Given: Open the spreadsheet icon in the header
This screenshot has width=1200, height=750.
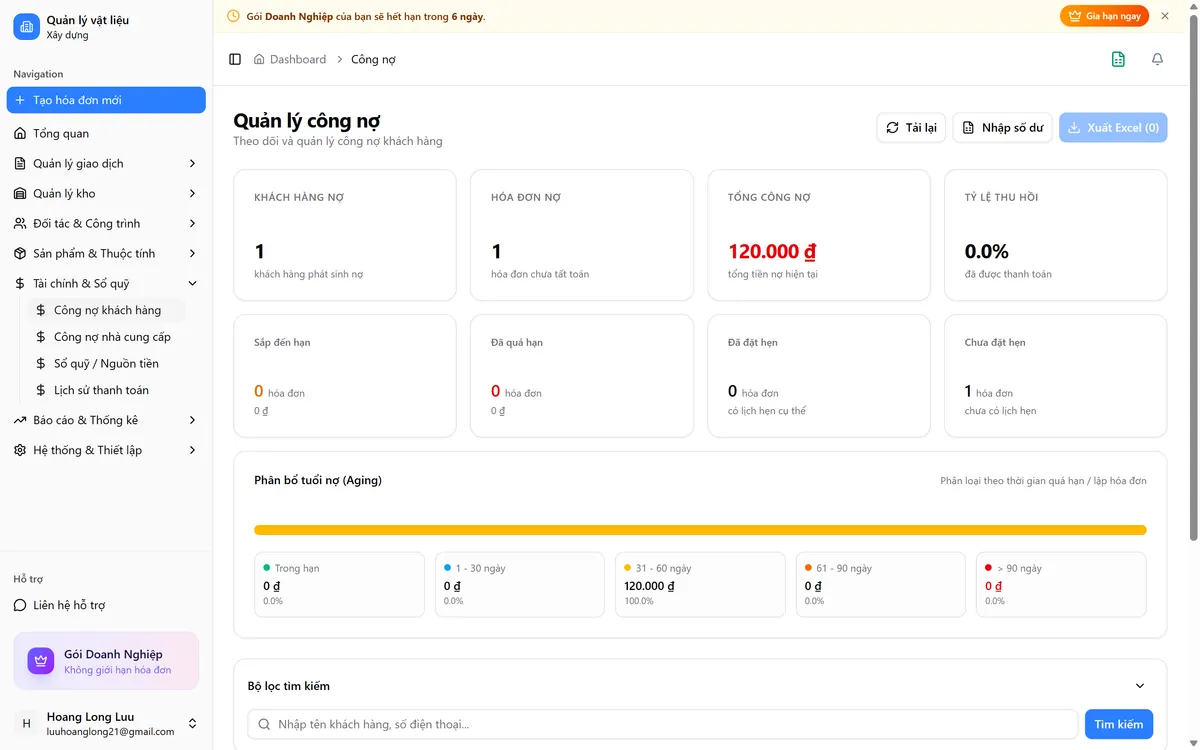Looking at the screenshot, I should pyautogui.click(x=1118, y=59).
